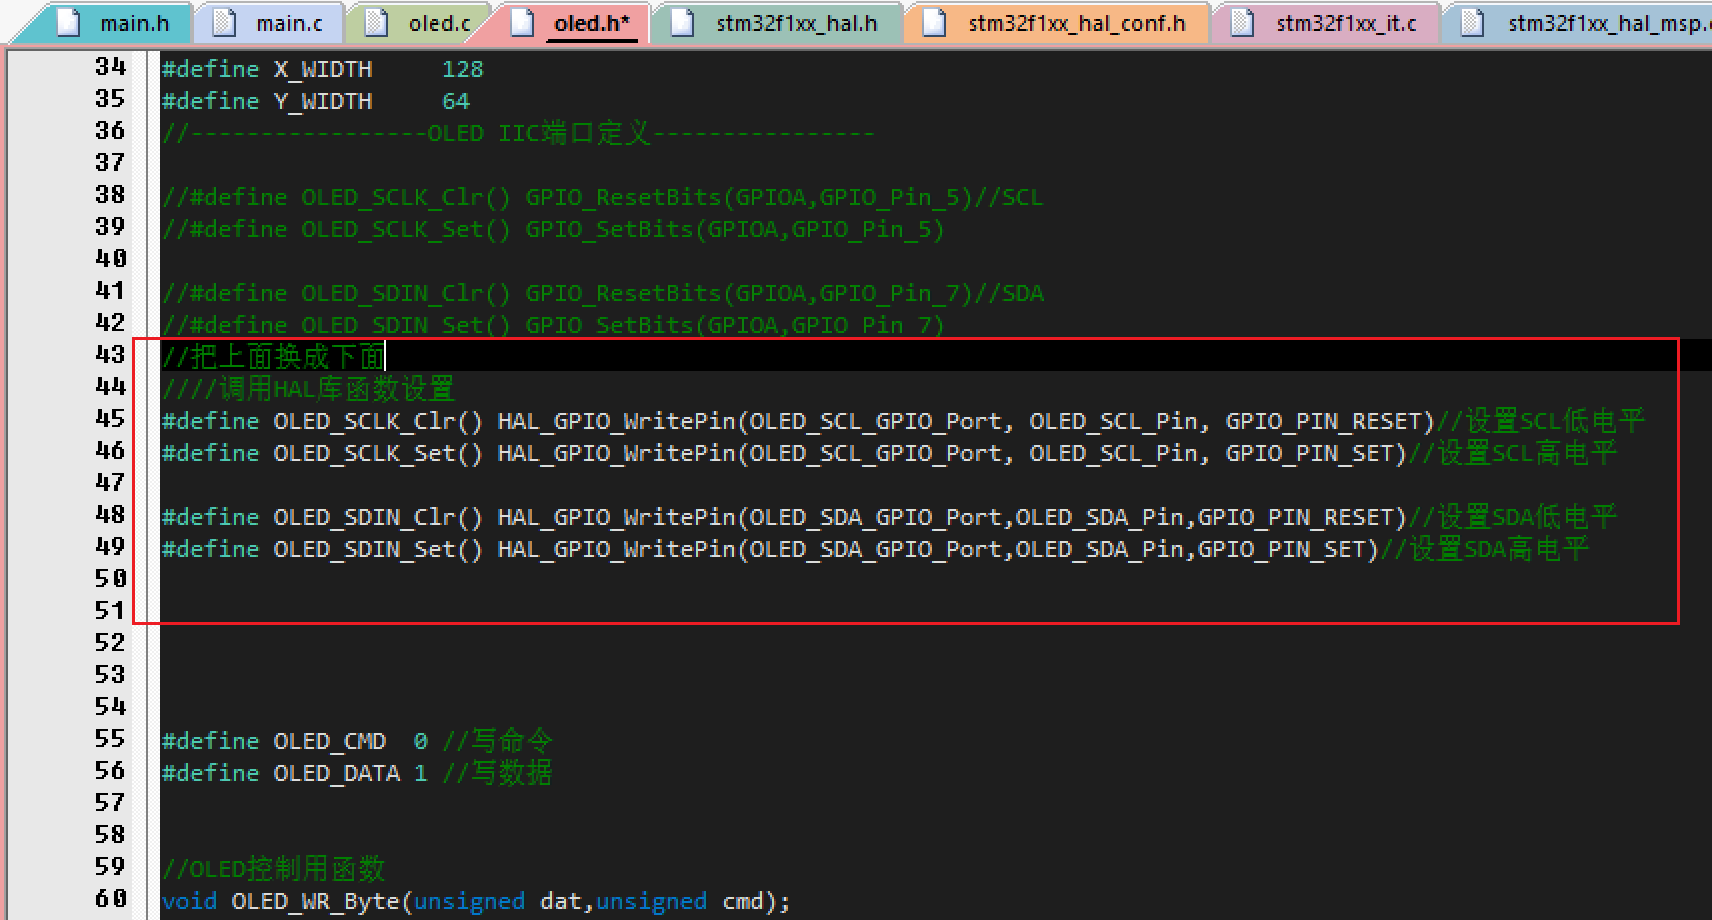Click GPIO_PIN_SET on line 46
Image resolution: width=1712 pixels, height=920 pixels.
point(1309,453)
